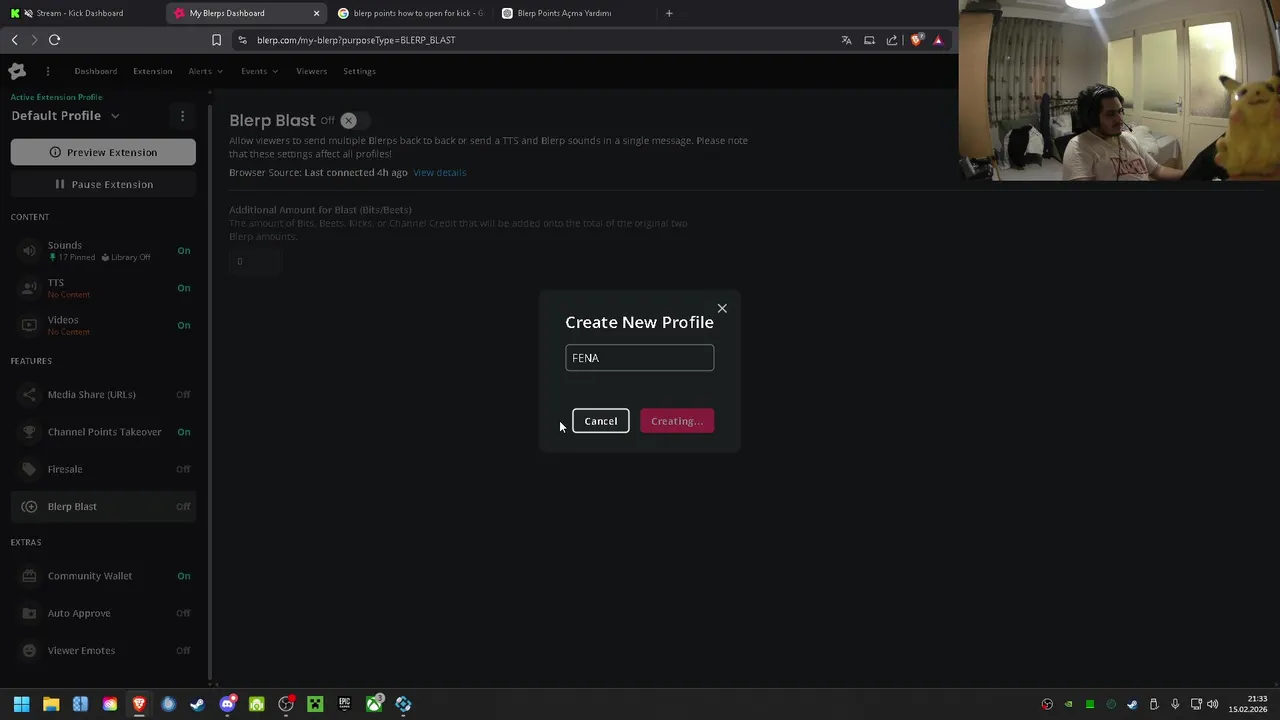
Task: Toggle Viewer Emotes Off setting
Action: point(183,651)
